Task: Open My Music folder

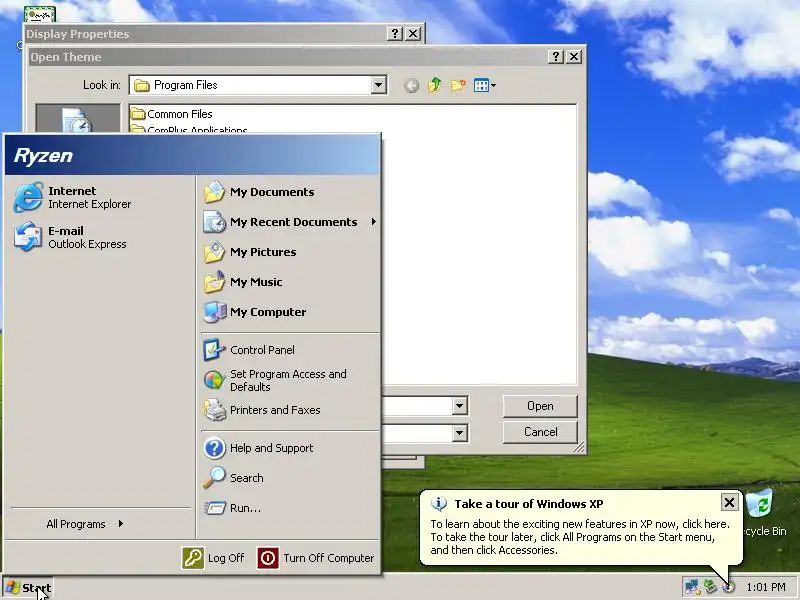Action: 243,282
